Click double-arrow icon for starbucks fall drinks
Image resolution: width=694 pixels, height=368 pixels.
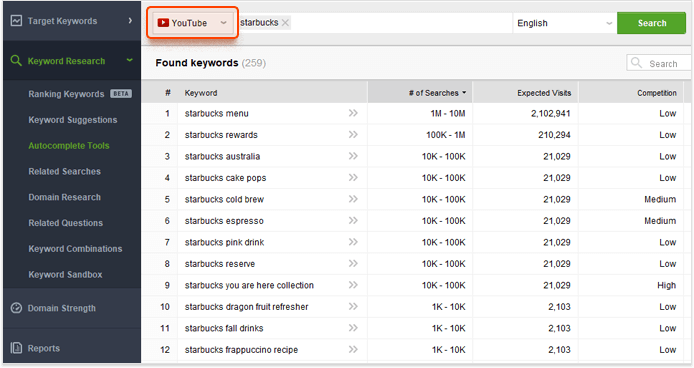coord(353,328)
